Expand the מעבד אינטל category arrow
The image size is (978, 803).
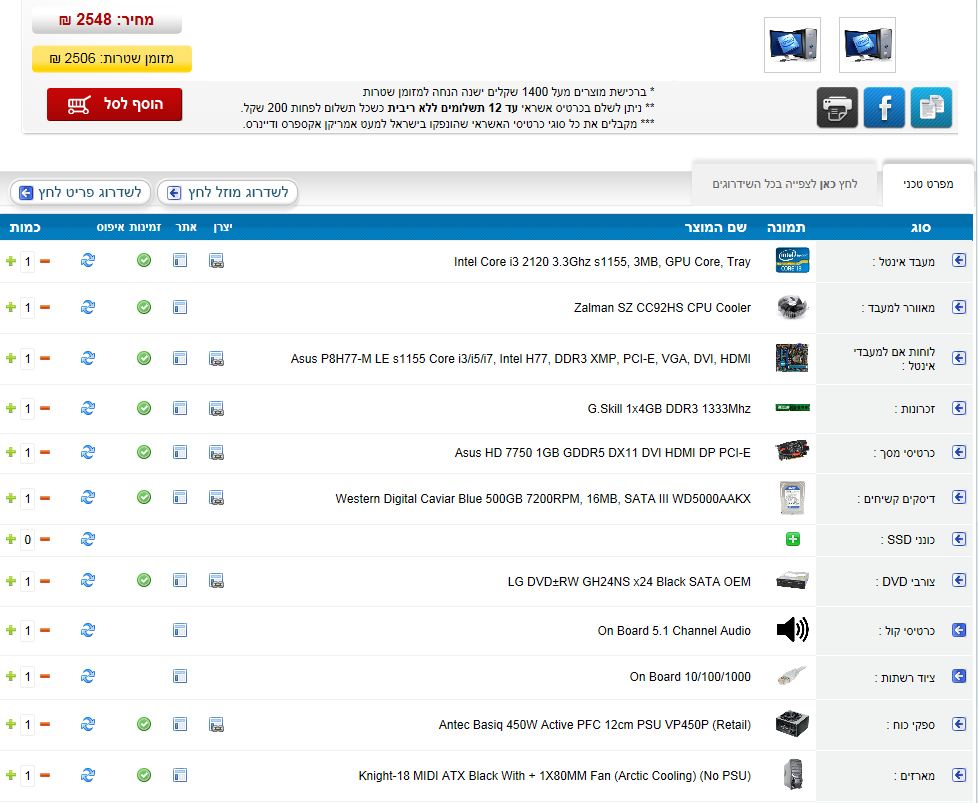click(959, 261)
